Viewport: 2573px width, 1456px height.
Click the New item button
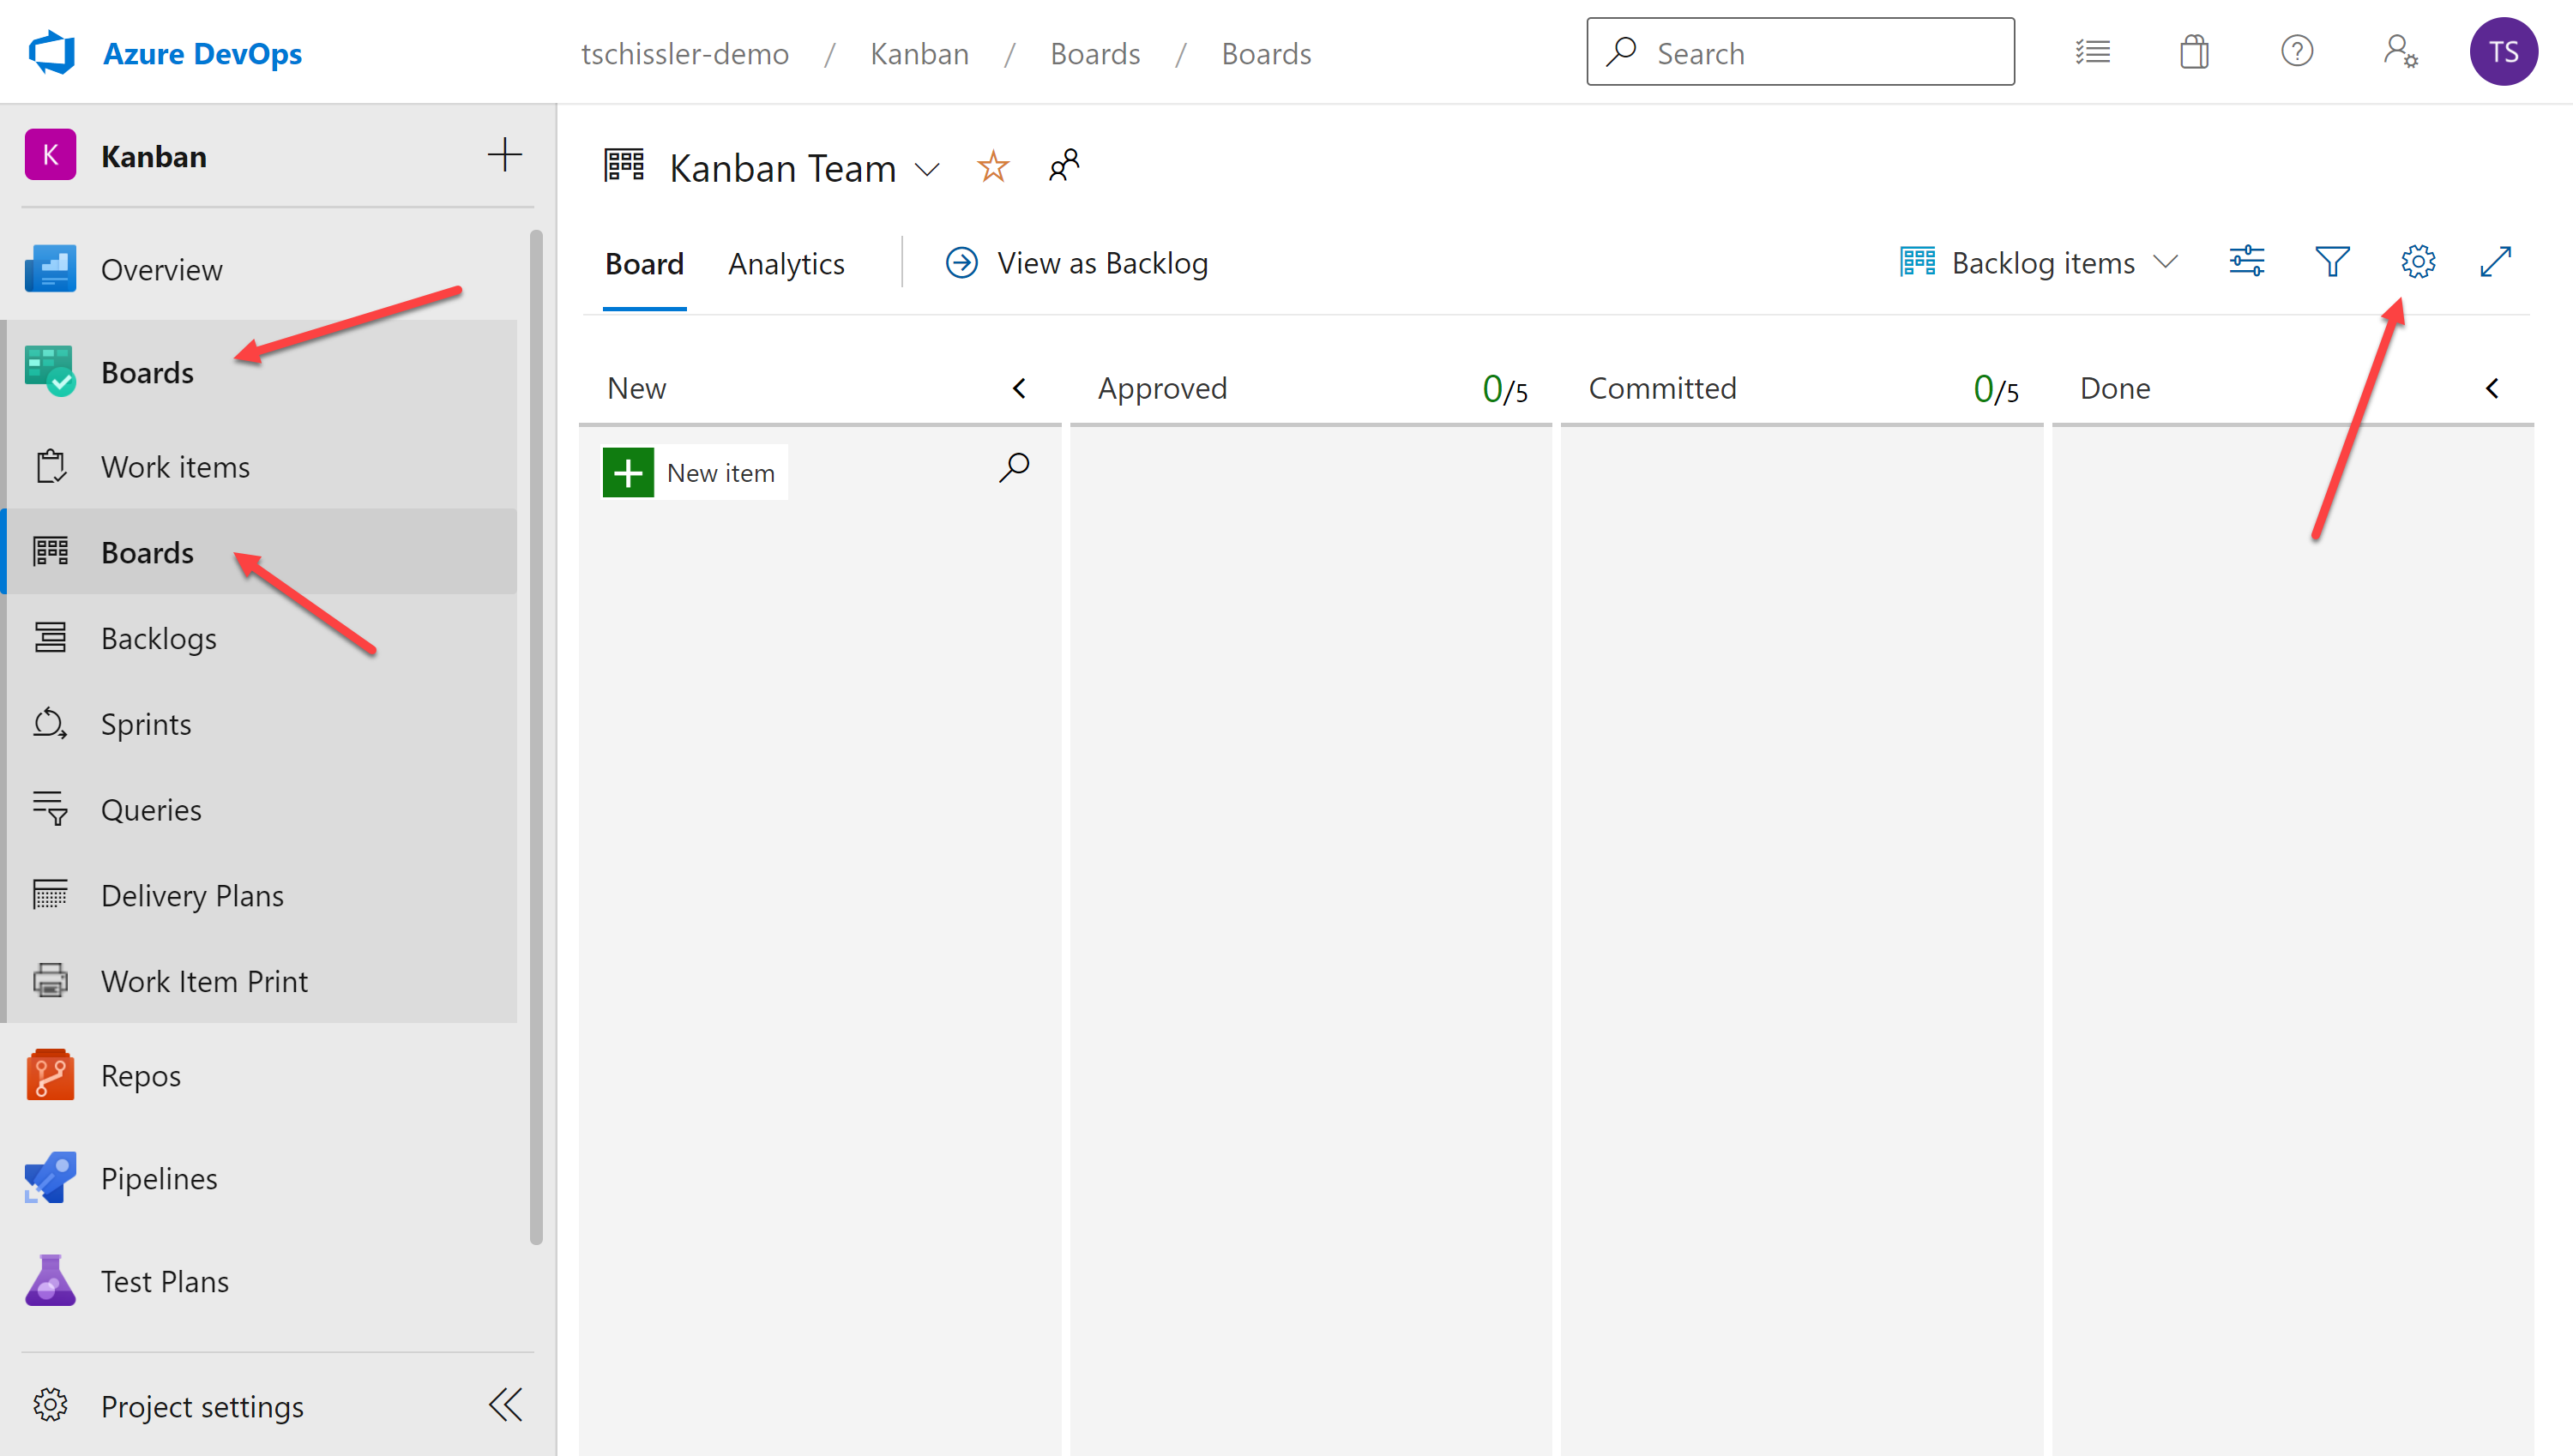coord(694,472)
